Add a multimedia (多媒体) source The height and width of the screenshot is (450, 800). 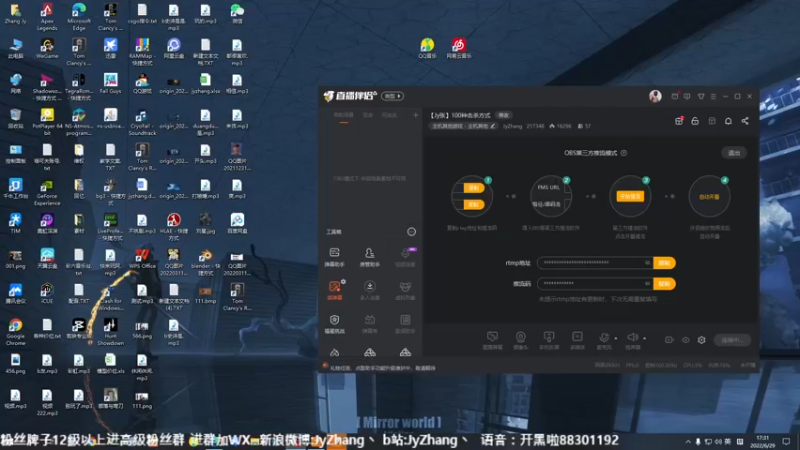pyautogui.click(x=577, y=340)
